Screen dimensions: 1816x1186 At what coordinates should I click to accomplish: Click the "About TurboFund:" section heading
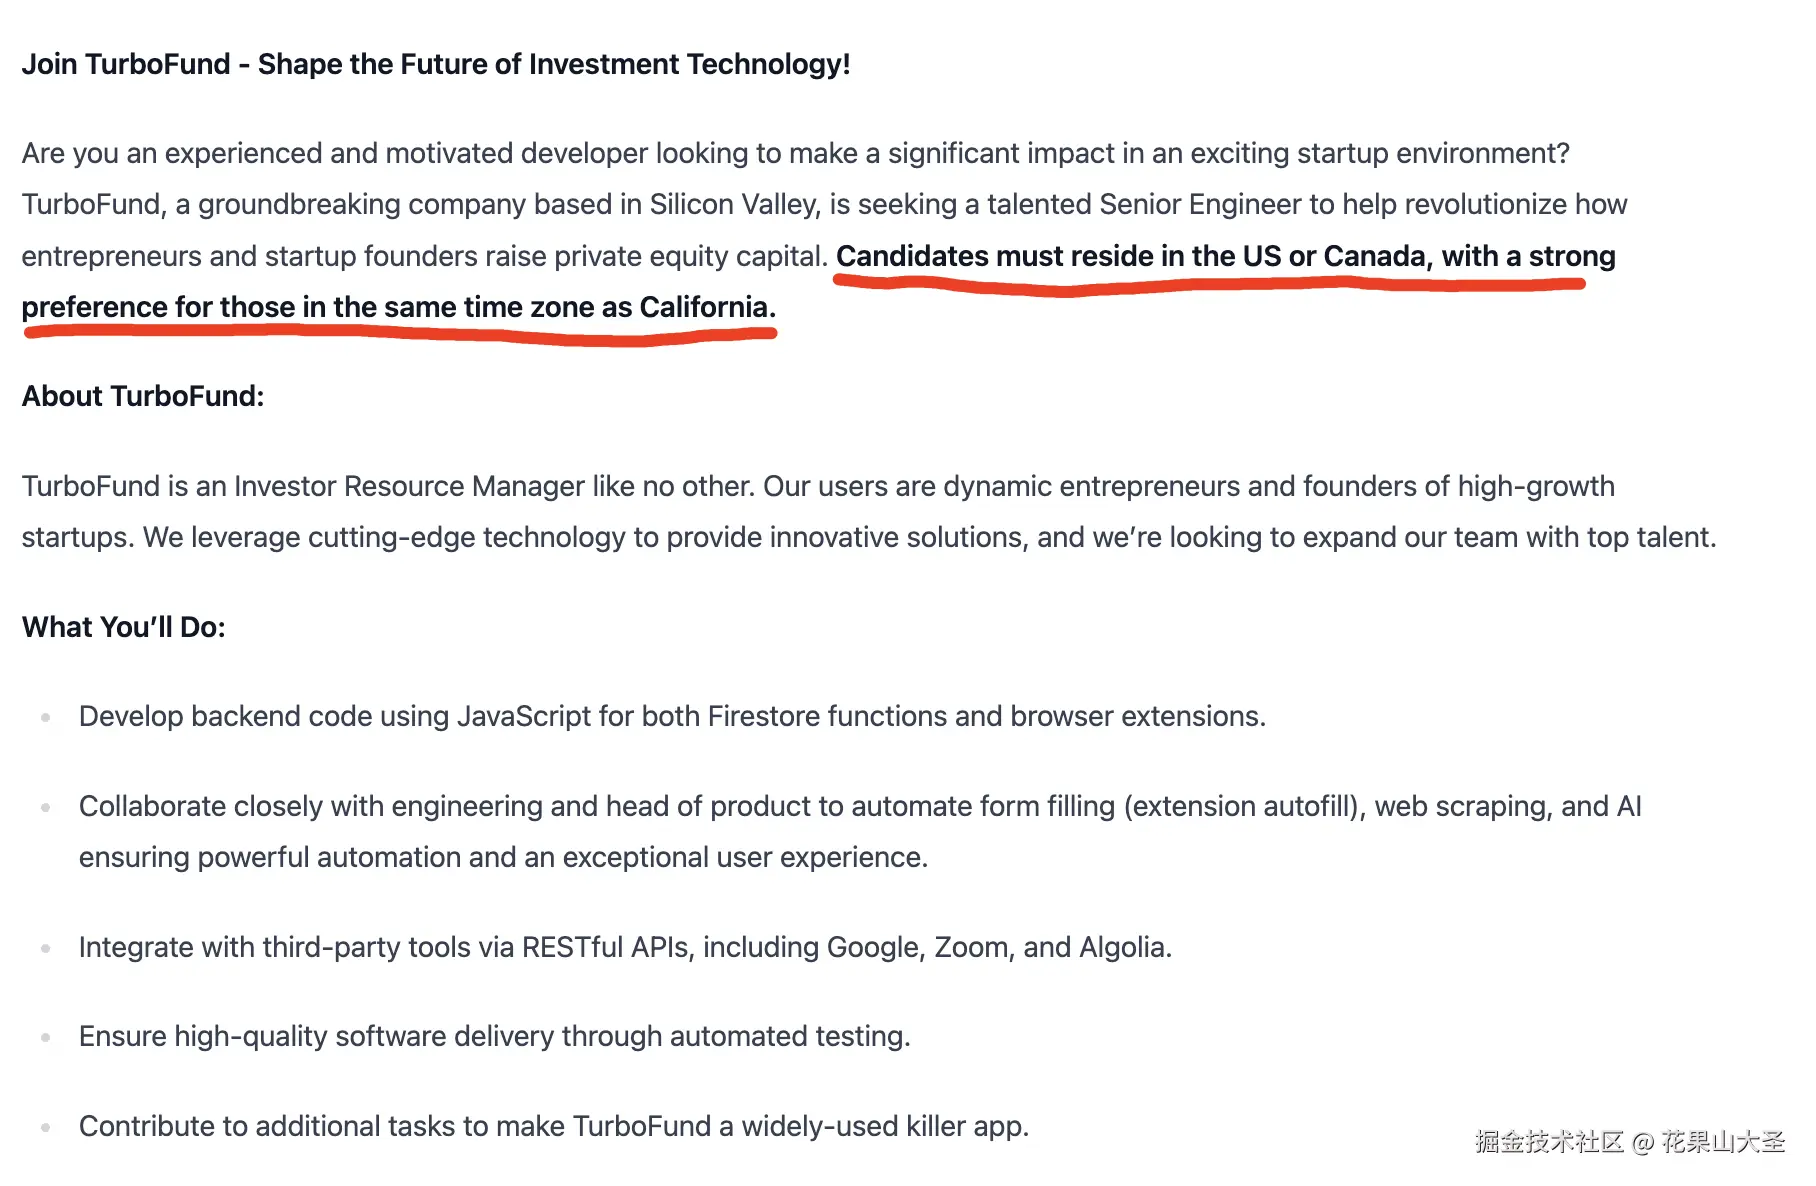click(143, 396)
